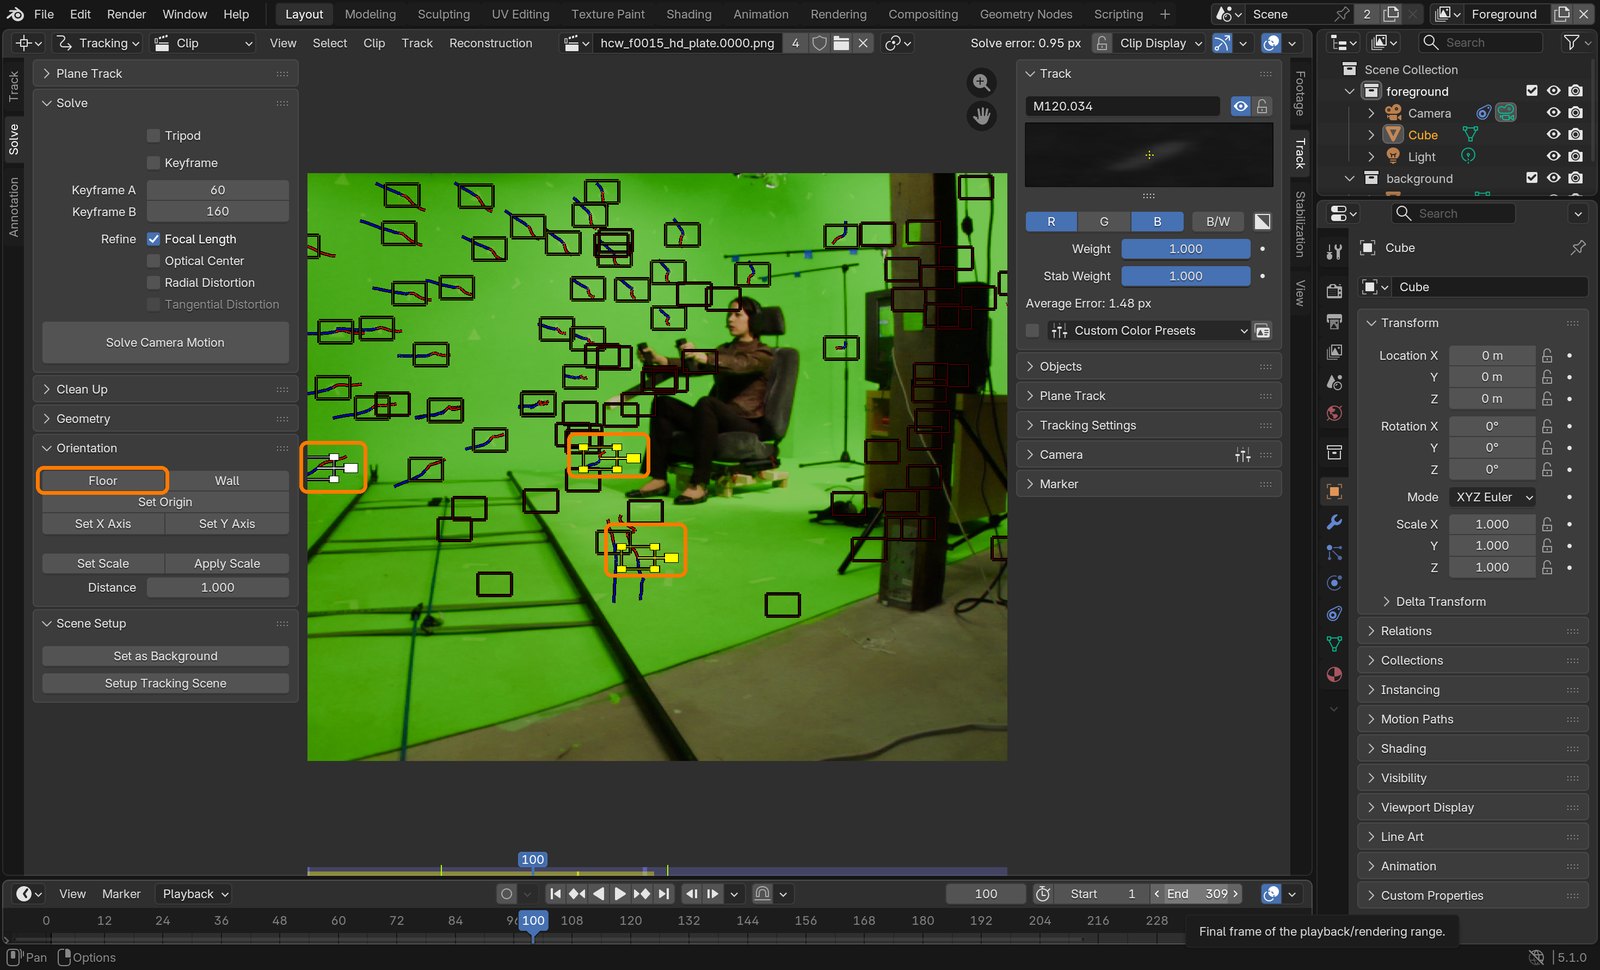Expand the Geometry panel

click(x=165, y=419)
